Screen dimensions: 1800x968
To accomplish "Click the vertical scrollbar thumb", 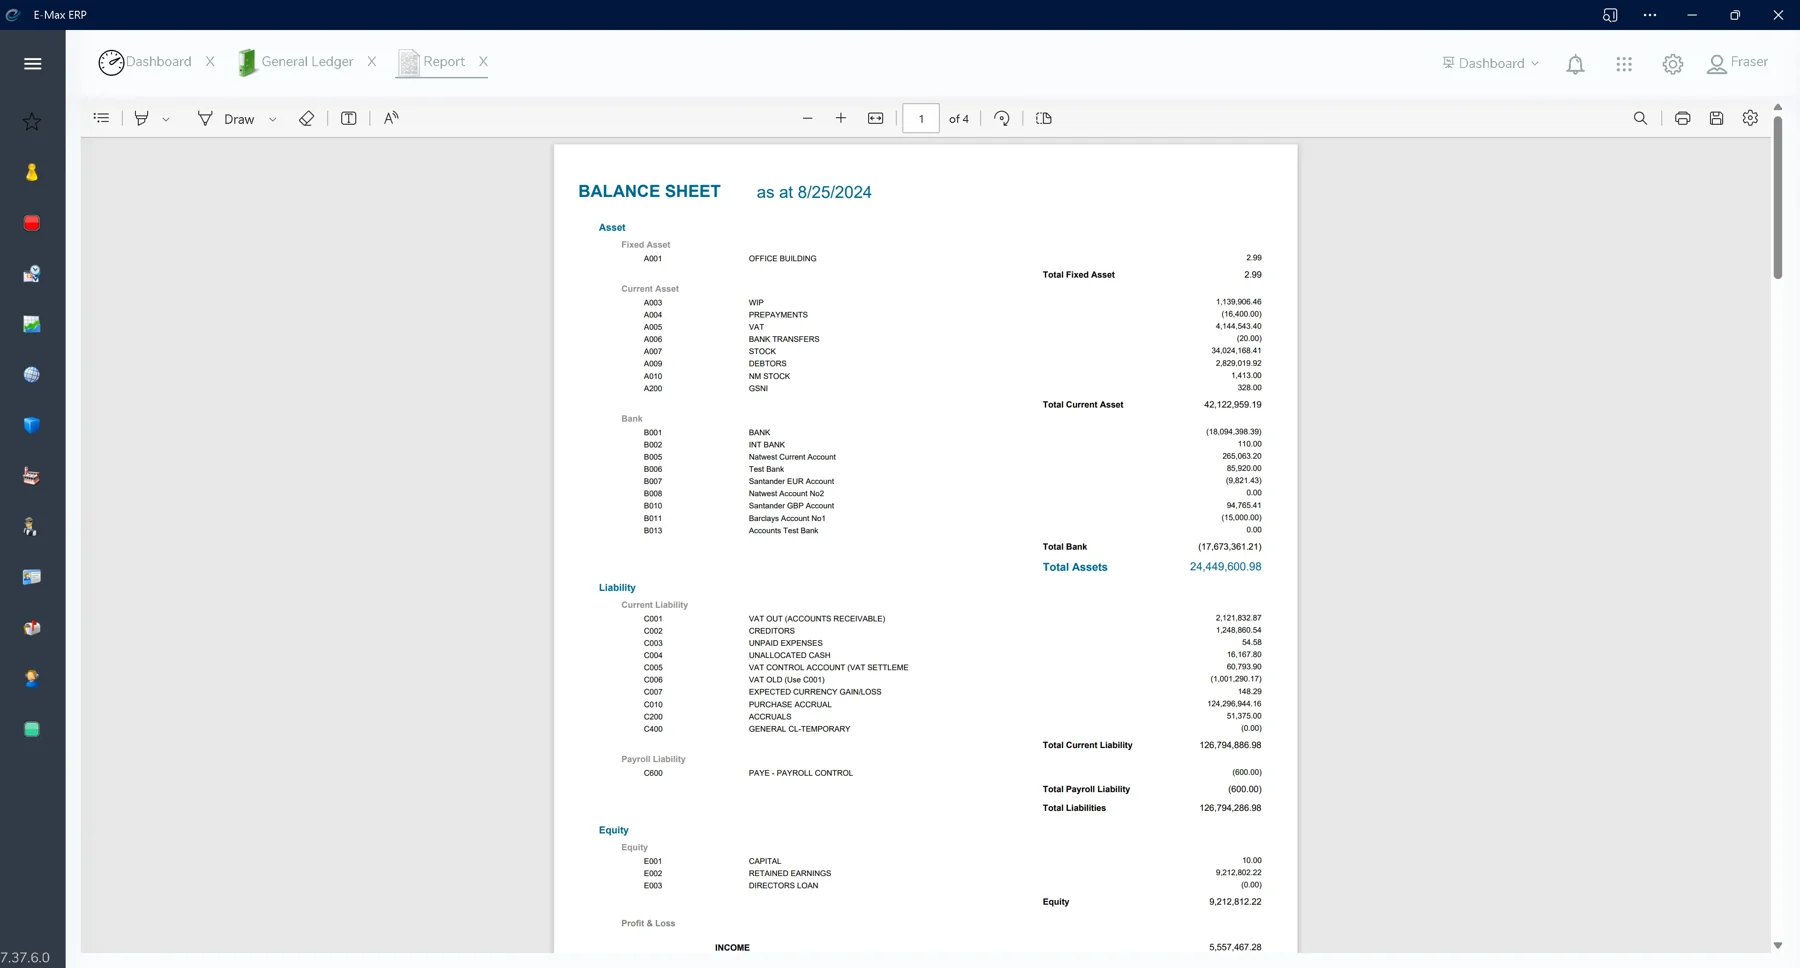I will 1778,197.
